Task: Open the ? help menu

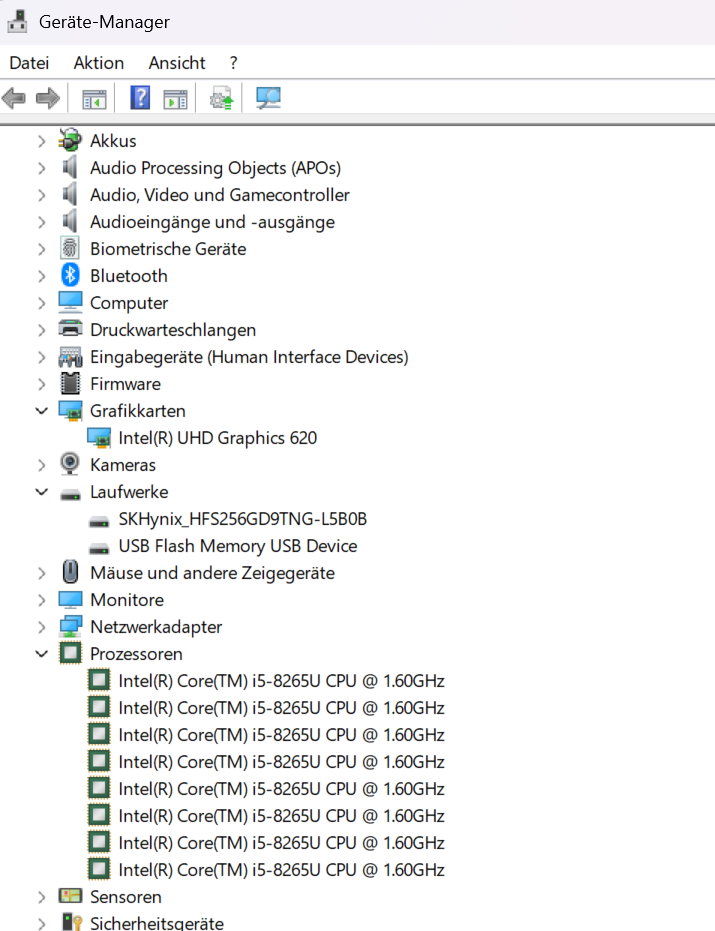Action: pyautogui.click(x=233, y=63)
